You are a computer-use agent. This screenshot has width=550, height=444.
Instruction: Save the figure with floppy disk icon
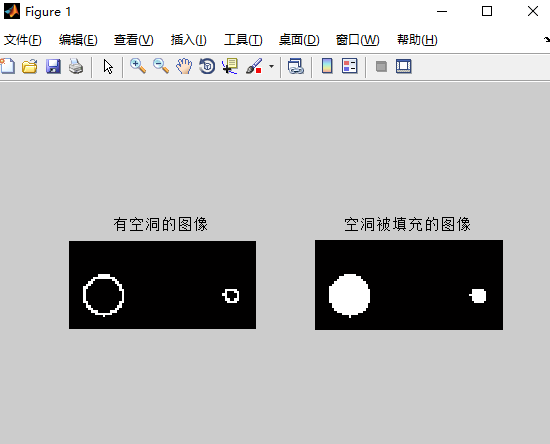(x=53, y=66)
